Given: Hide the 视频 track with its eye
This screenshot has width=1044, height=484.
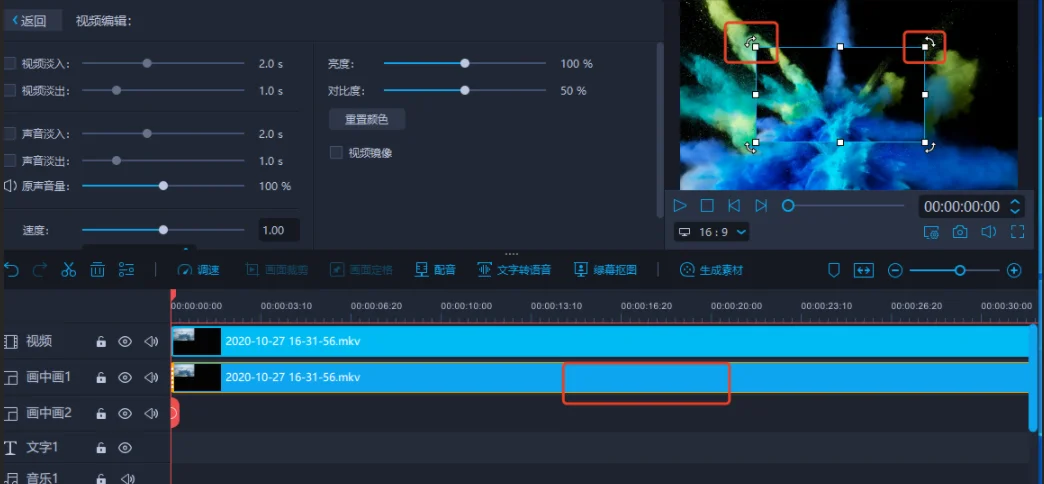Looking at the screenshot, I should click(125, 342).
